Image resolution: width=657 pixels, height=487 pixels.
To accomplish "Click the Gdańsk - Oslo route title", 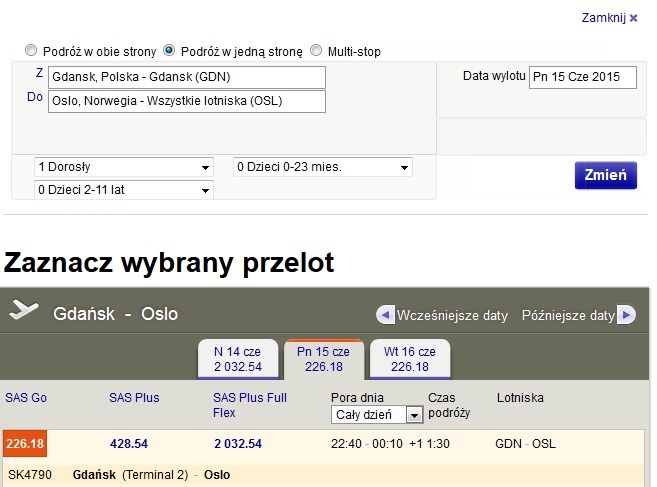I will coord(116,314).
